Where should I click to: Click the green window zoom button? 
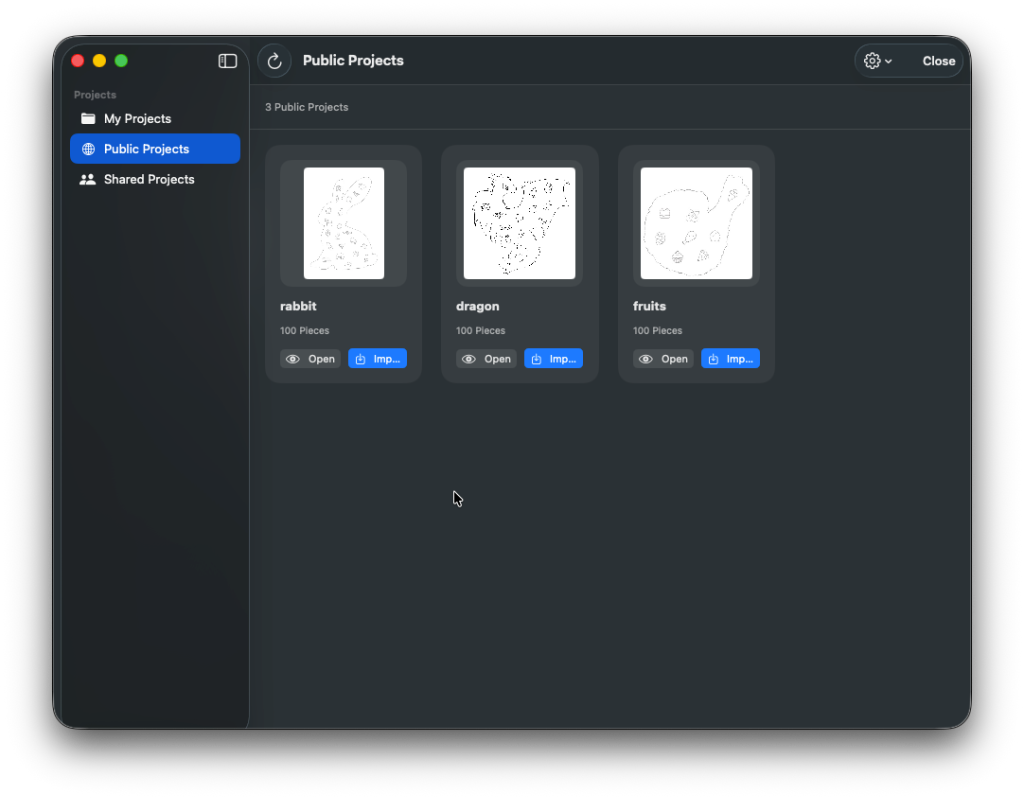point(121,61)
